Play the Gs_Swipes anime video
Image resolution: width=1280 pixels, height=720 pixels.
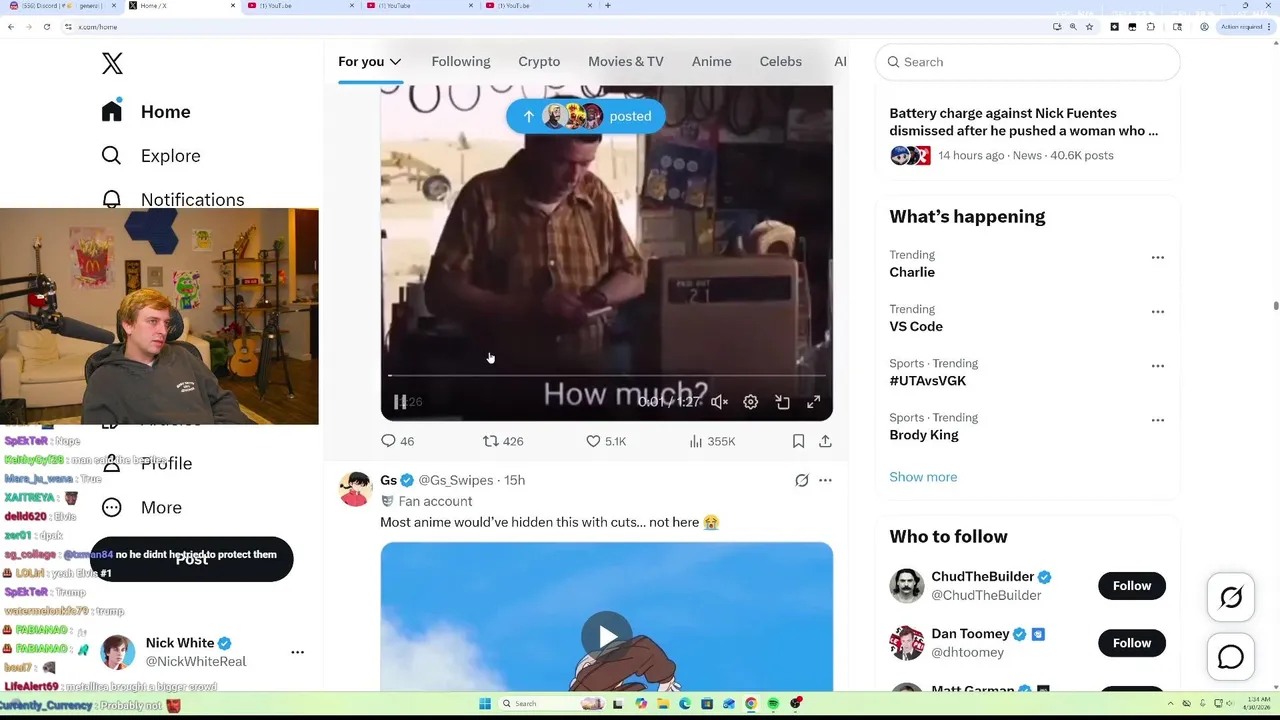pyautogui.click(x=606, y=636)
